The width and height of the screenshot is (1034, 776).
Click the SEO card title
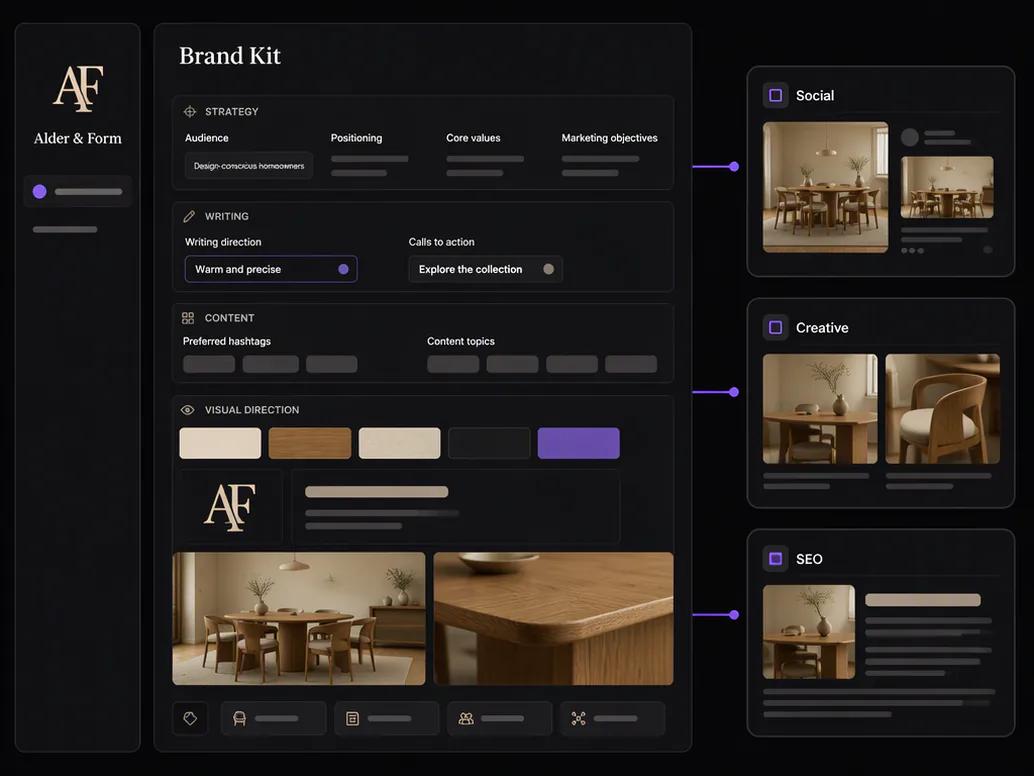tap(809, 559)
